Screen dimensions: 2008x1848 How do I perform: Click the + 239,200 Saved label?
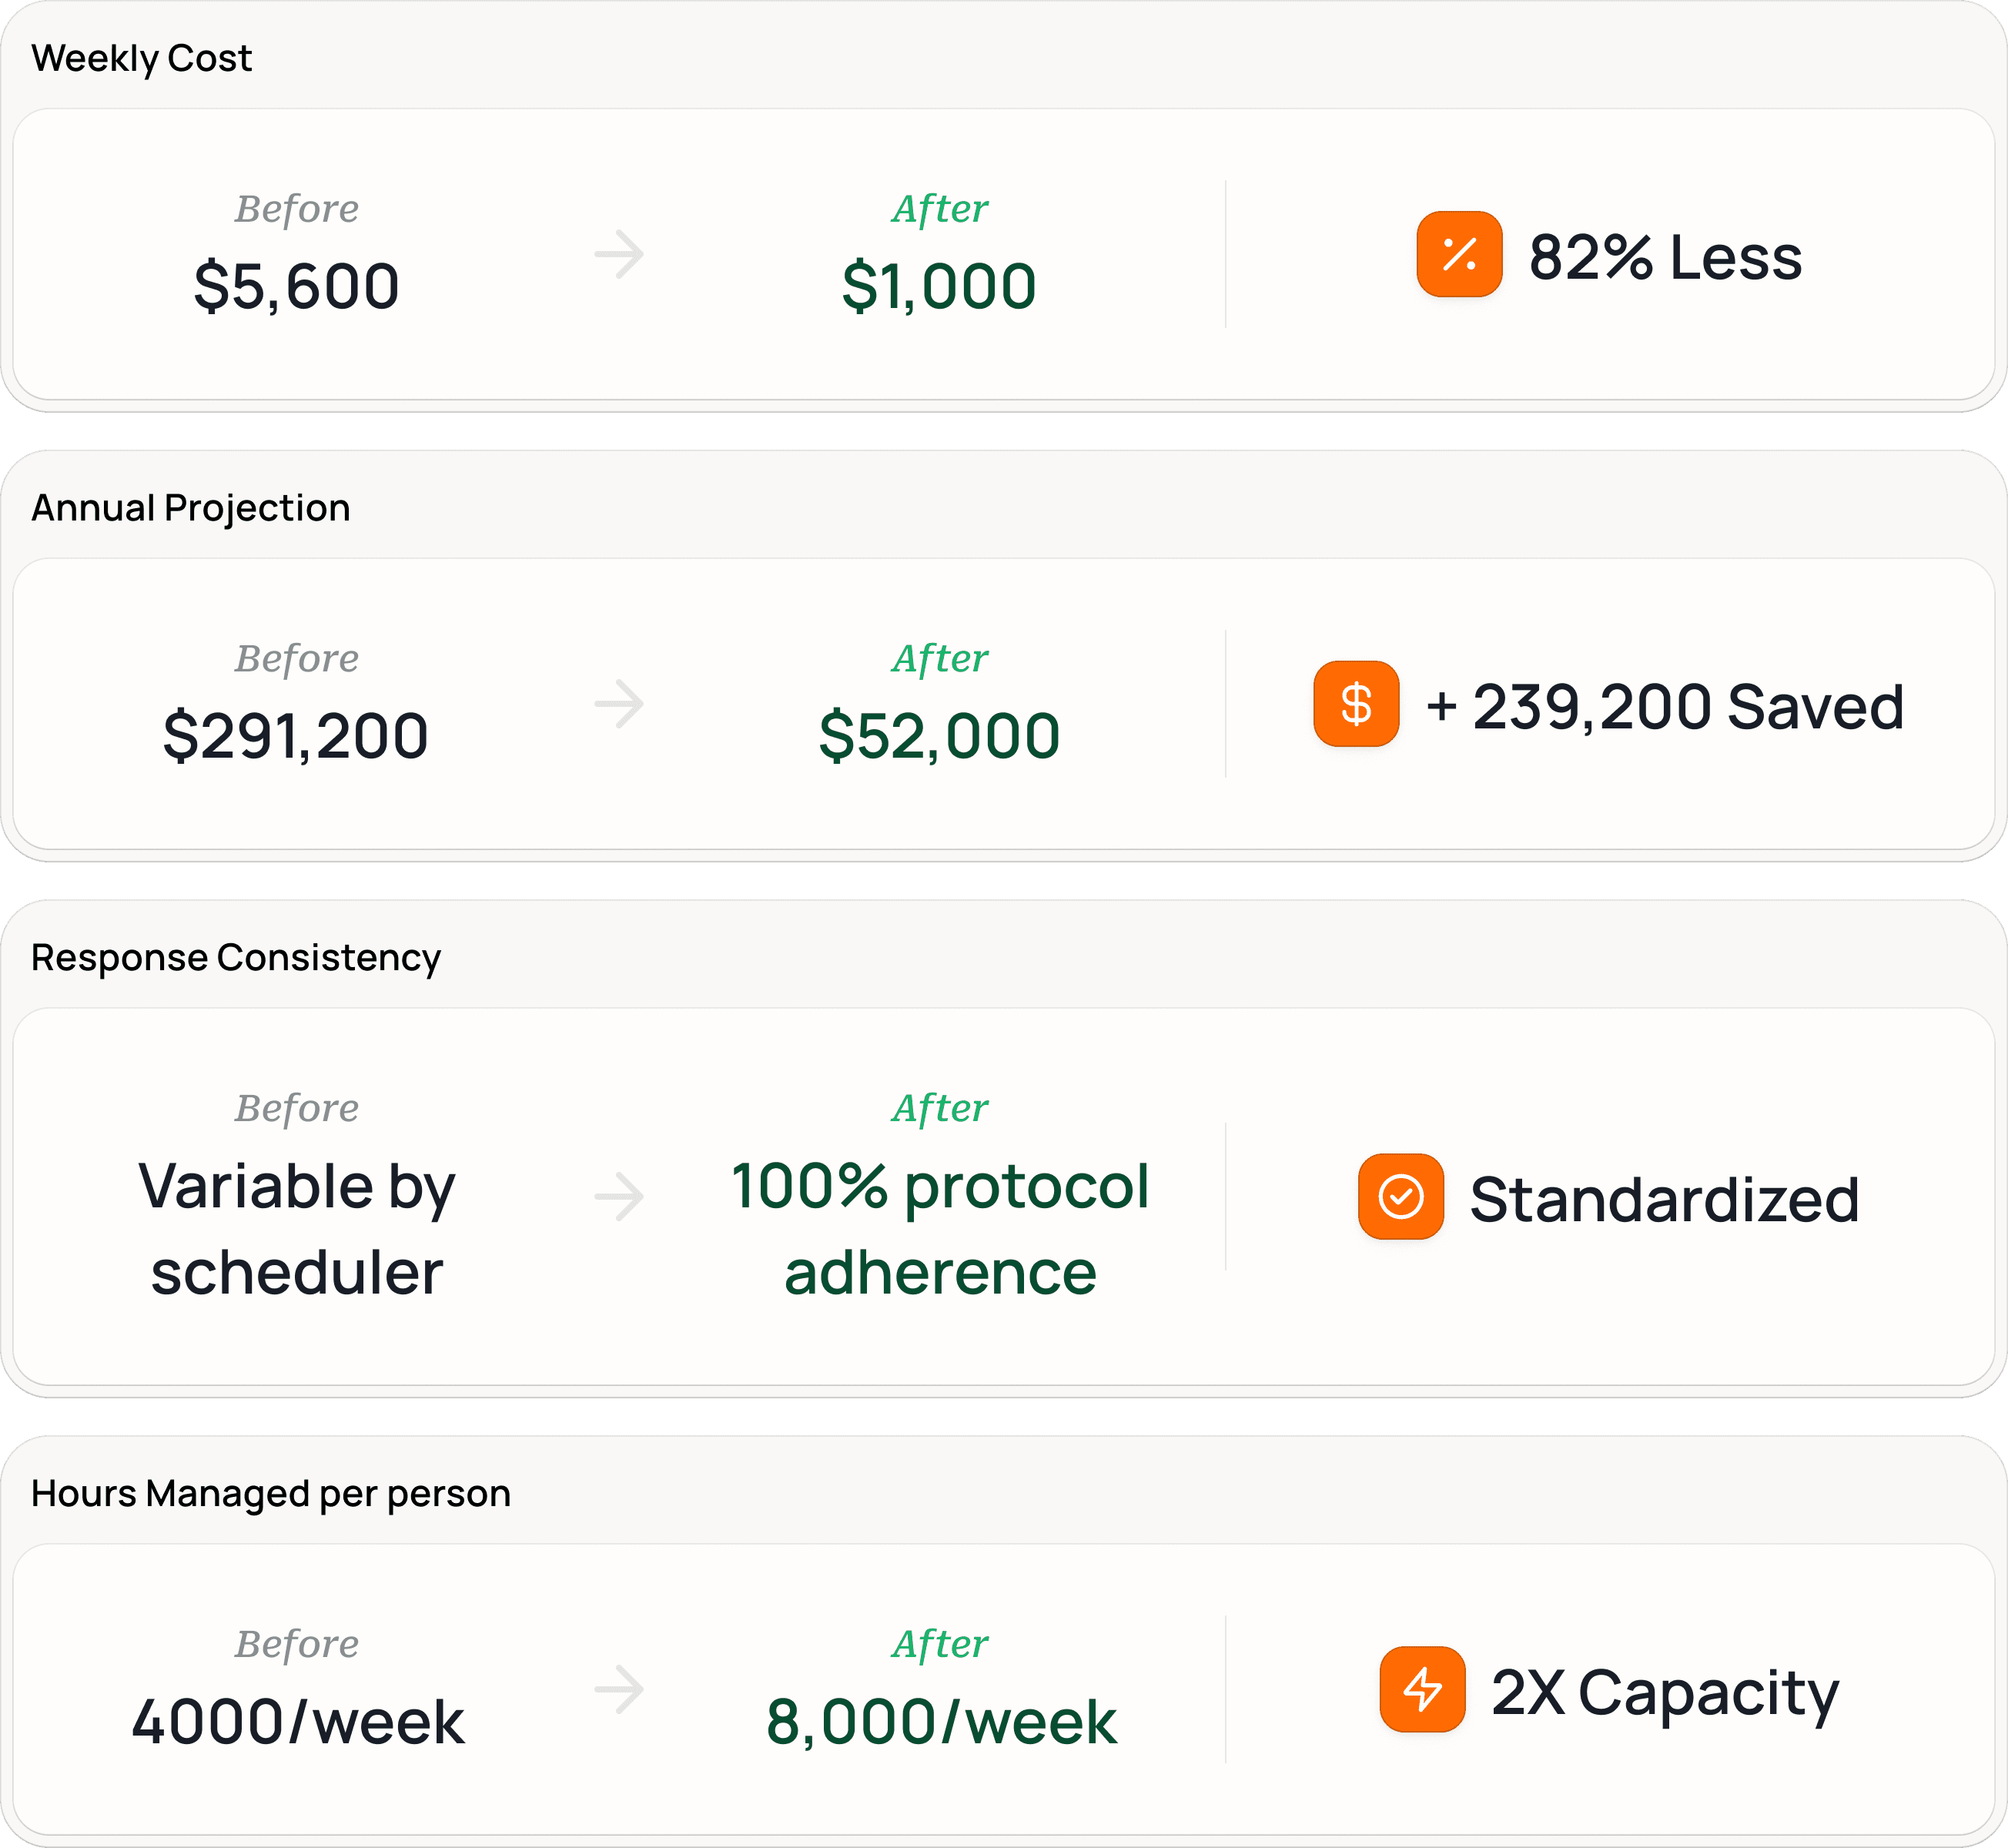click(x=1664, y=707)
